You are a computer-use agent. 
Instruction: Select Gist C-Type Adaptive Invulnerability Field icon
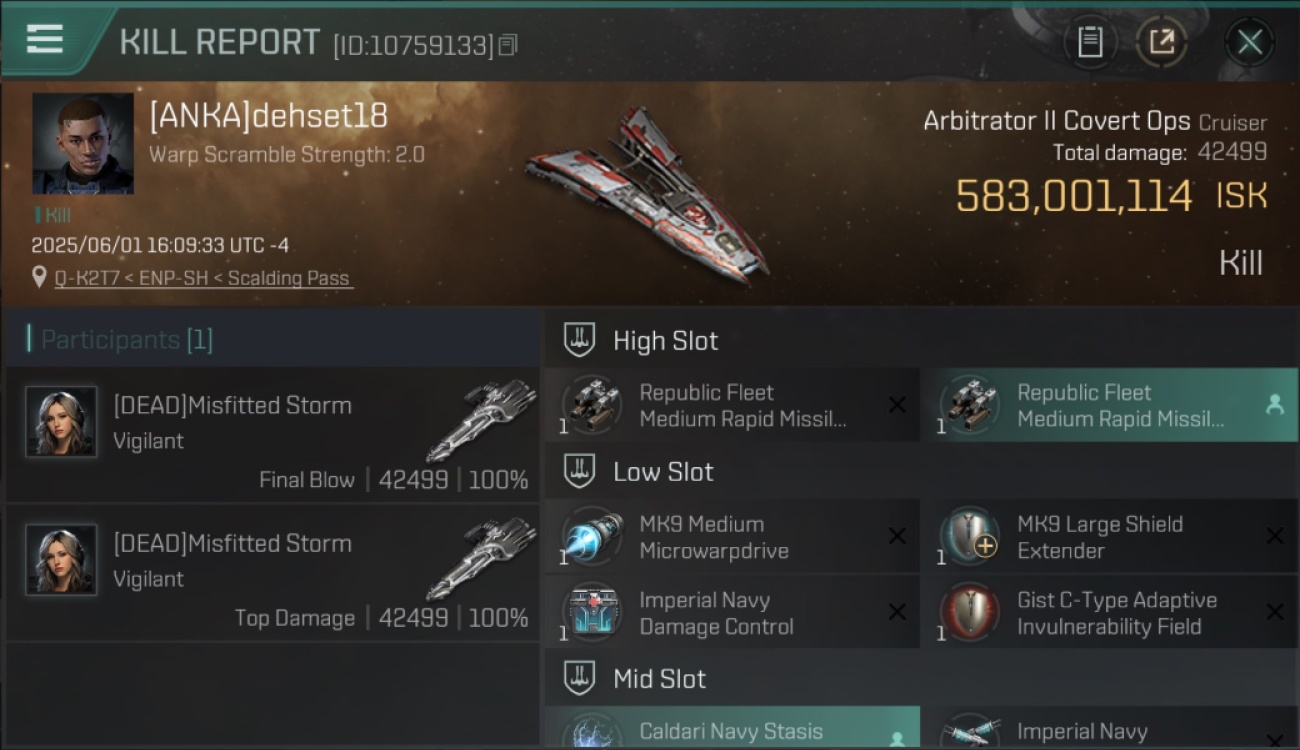970,613
